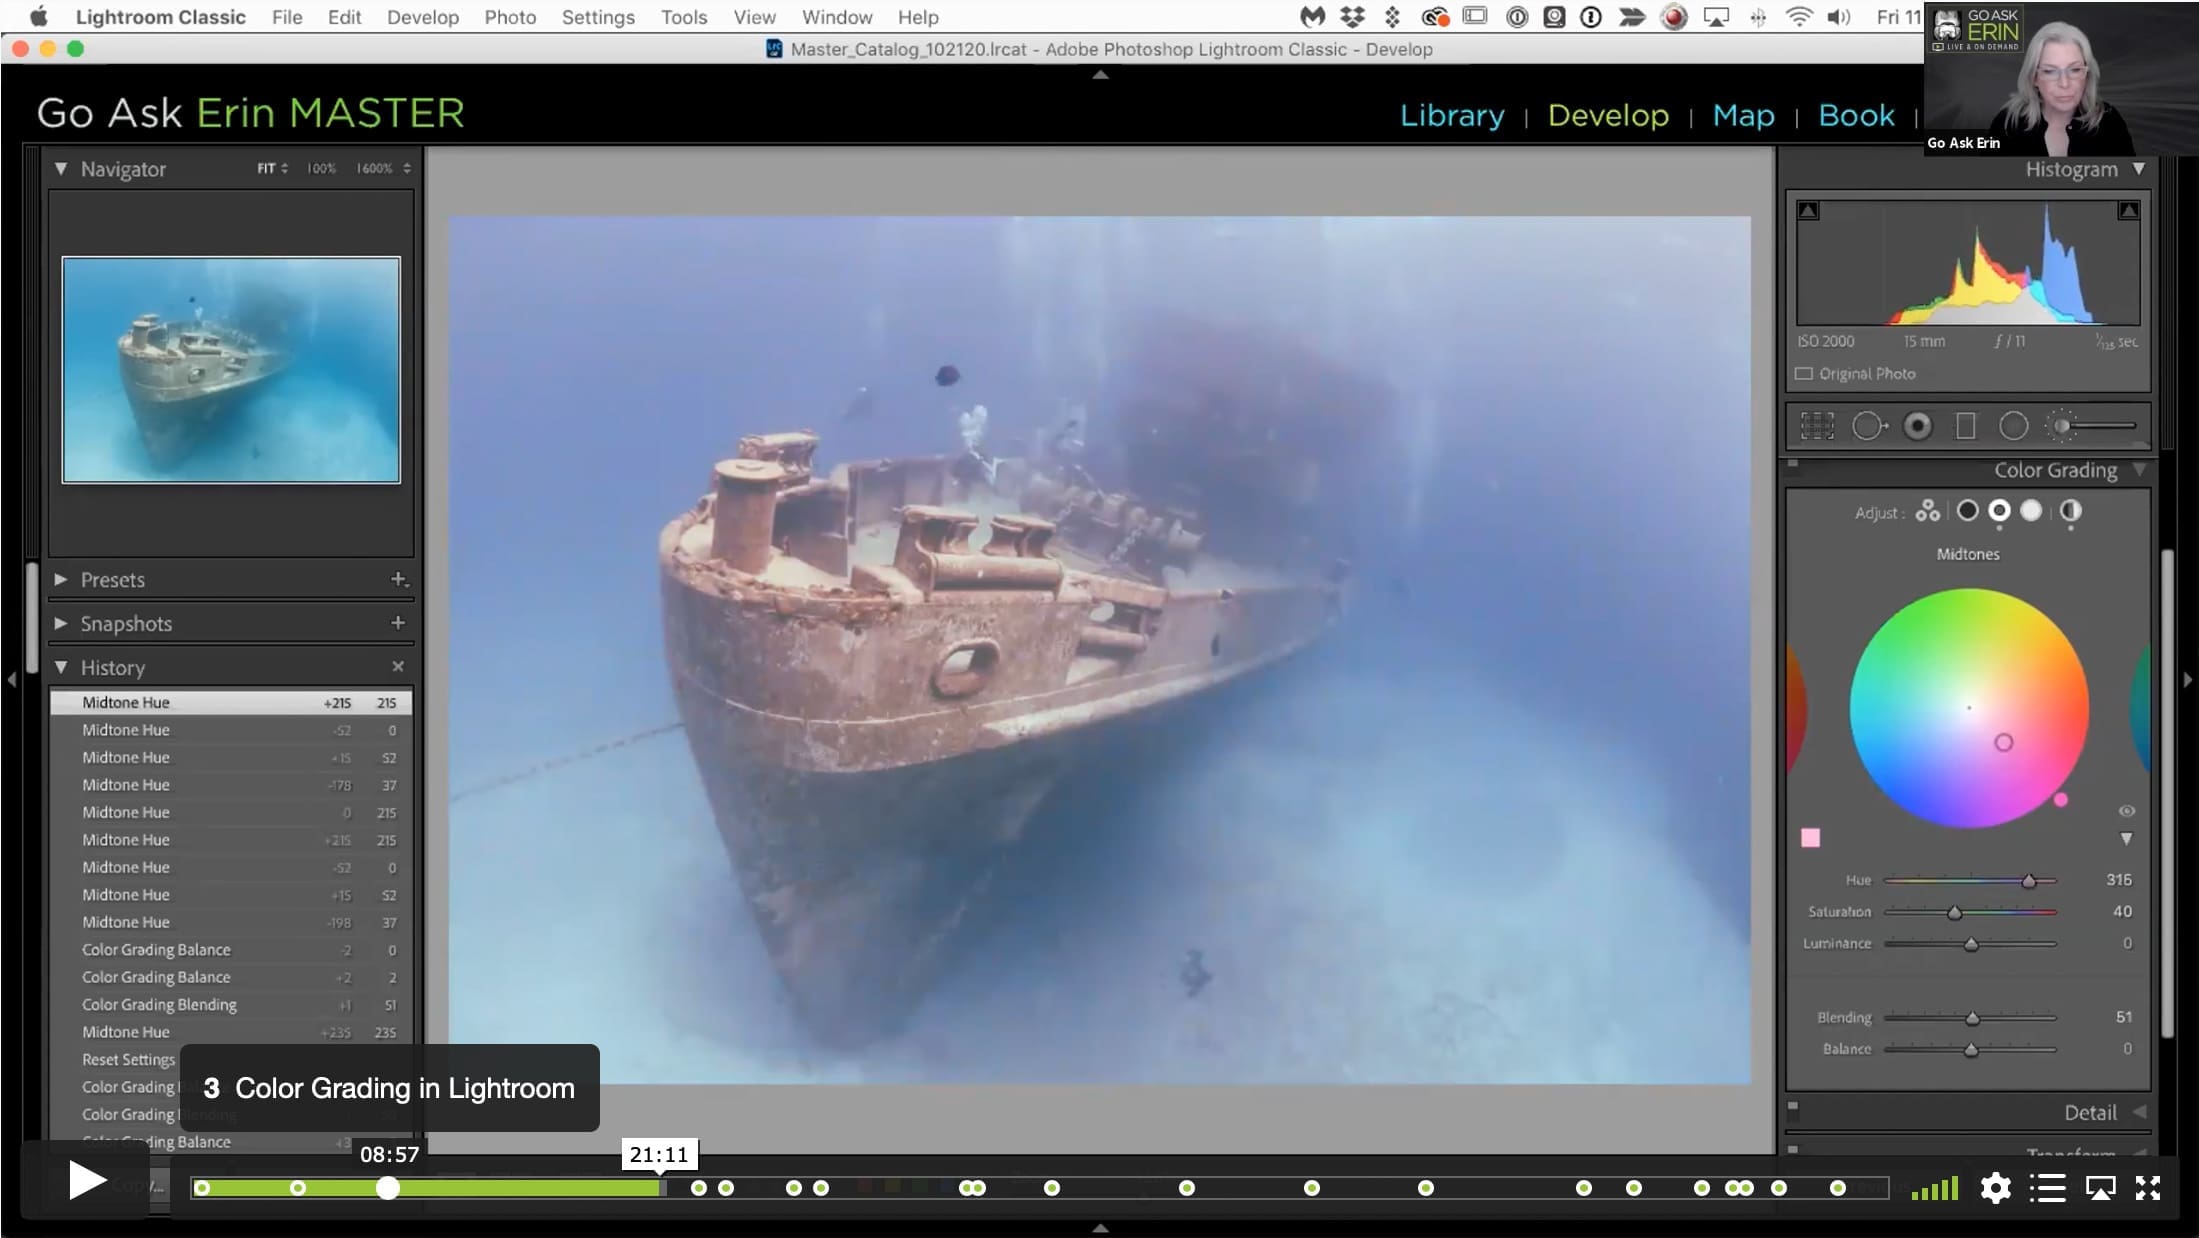Viewport: 2199px width, 1238px height.
Task: Open the Develop menu in menu bar
Action: click(423, 17)
